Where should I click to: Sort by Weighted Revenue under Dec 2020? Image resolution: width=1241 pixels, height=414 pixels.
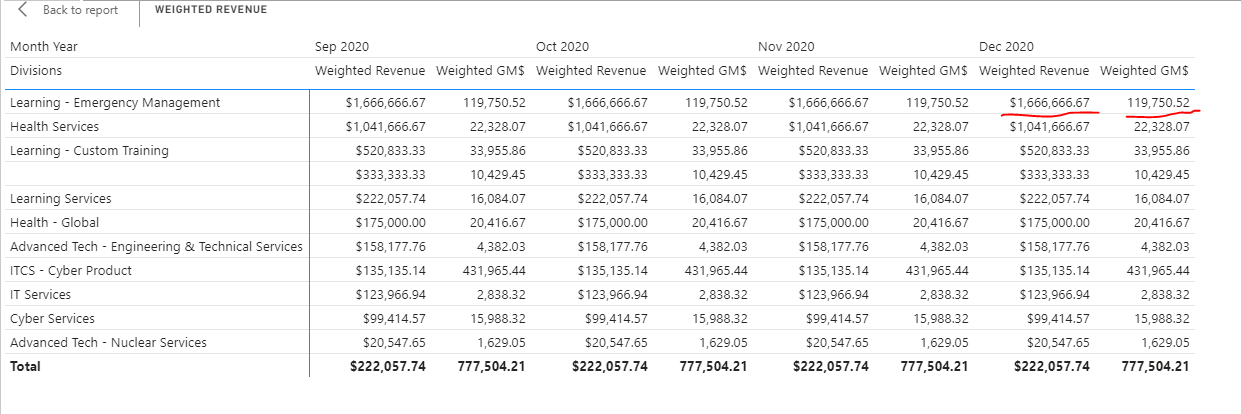click(x=1034, y=71)
